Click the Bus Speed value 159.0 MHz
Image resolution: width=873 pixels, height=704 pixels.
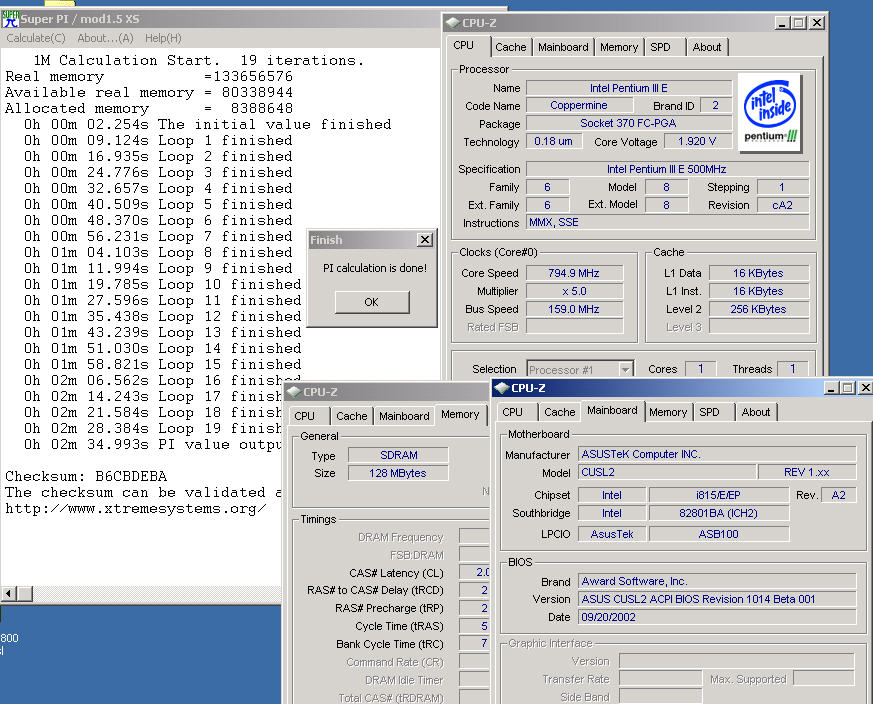point(574,309)
